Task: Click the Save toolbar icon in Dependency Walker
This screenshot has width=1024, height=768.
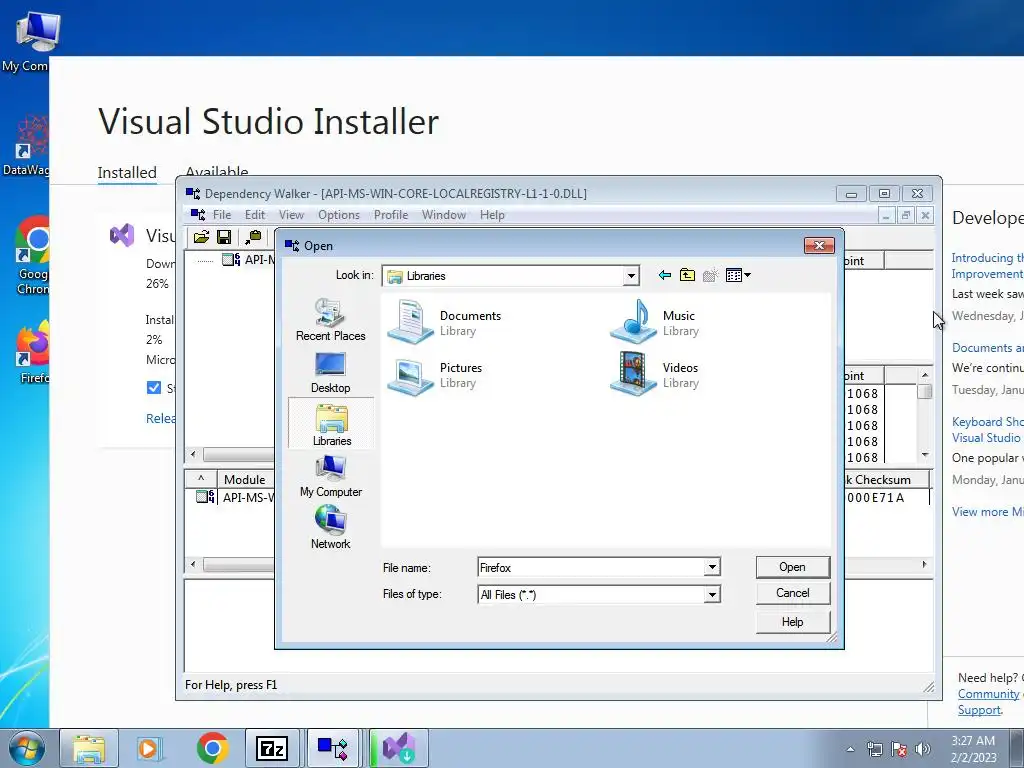Action: pyautogui.click(x=224, y=237)
